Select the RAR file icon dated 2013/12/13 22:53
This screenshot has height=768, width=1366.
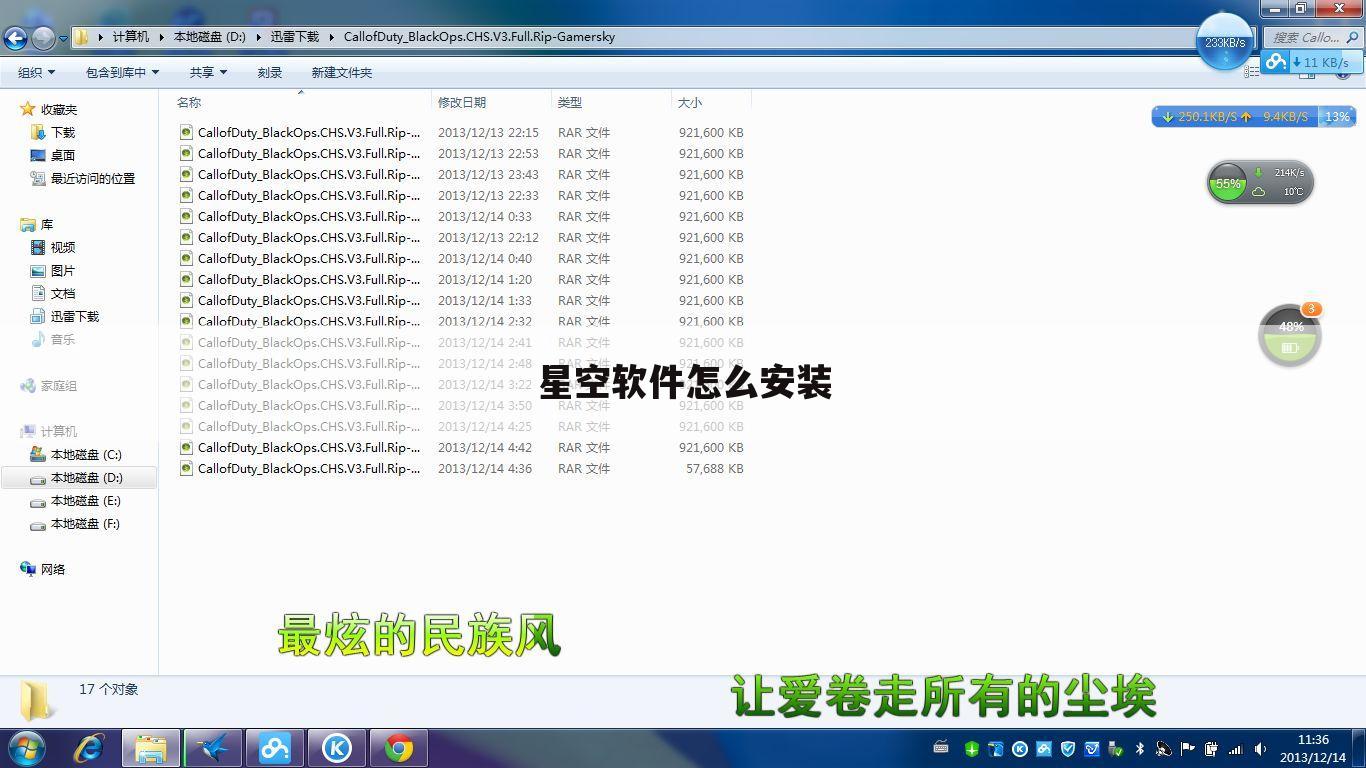coord(186,153)
